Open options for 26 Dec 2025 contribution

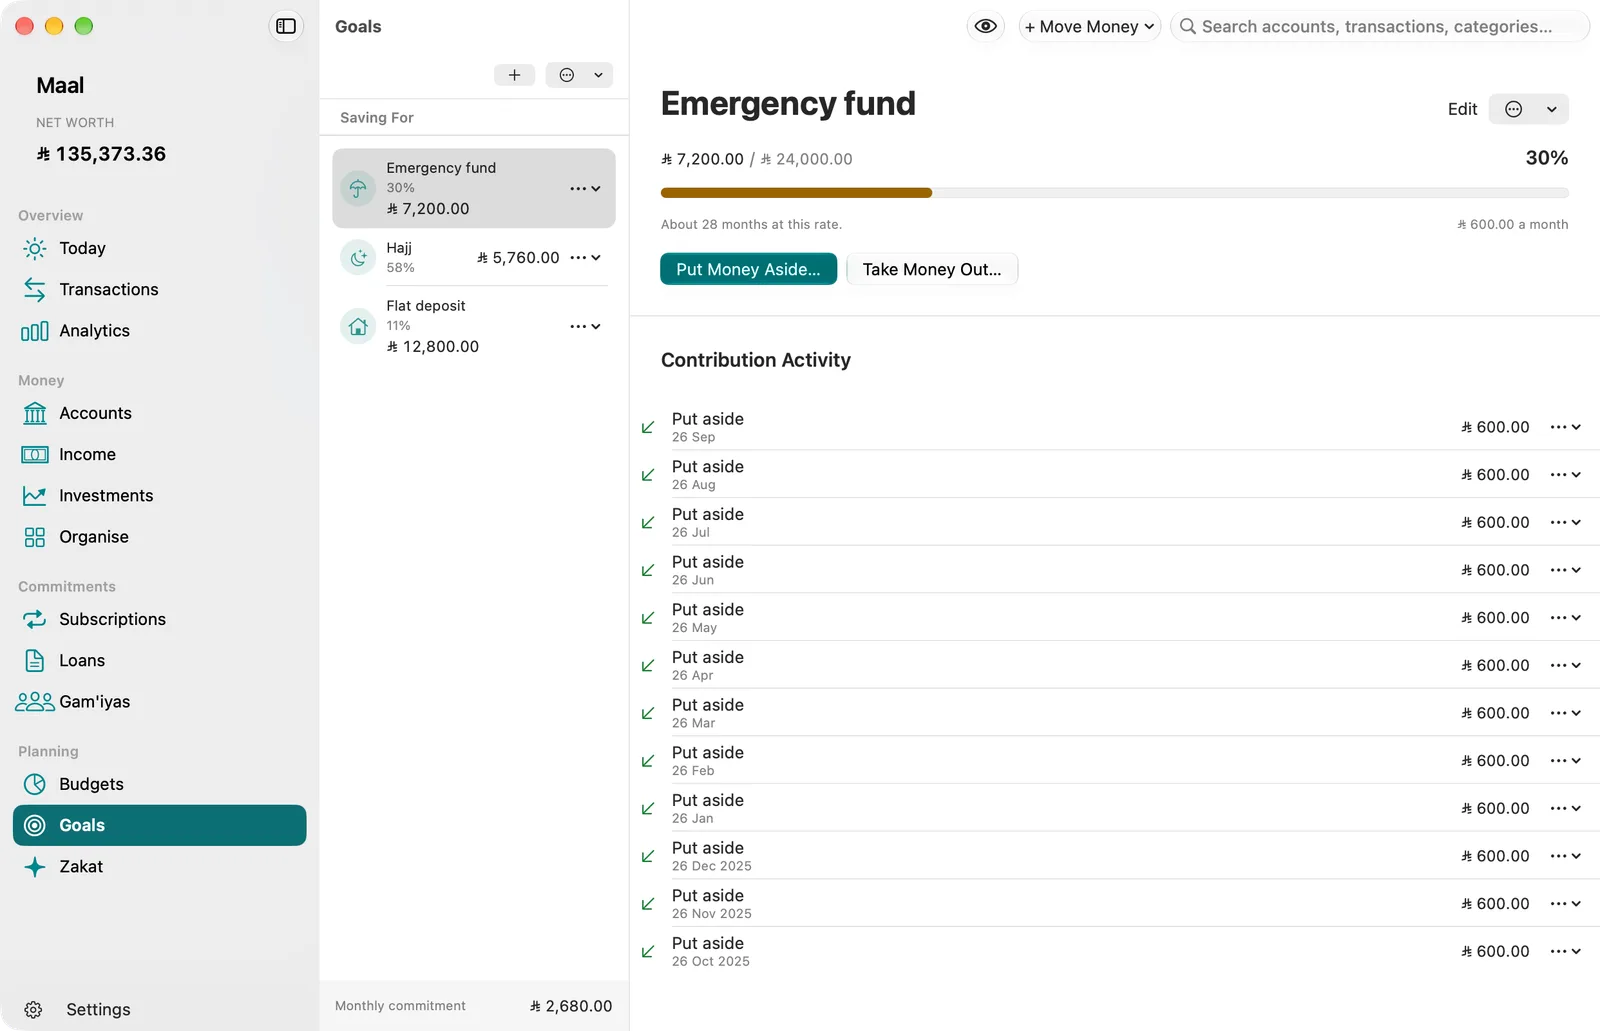(1565, 856)
